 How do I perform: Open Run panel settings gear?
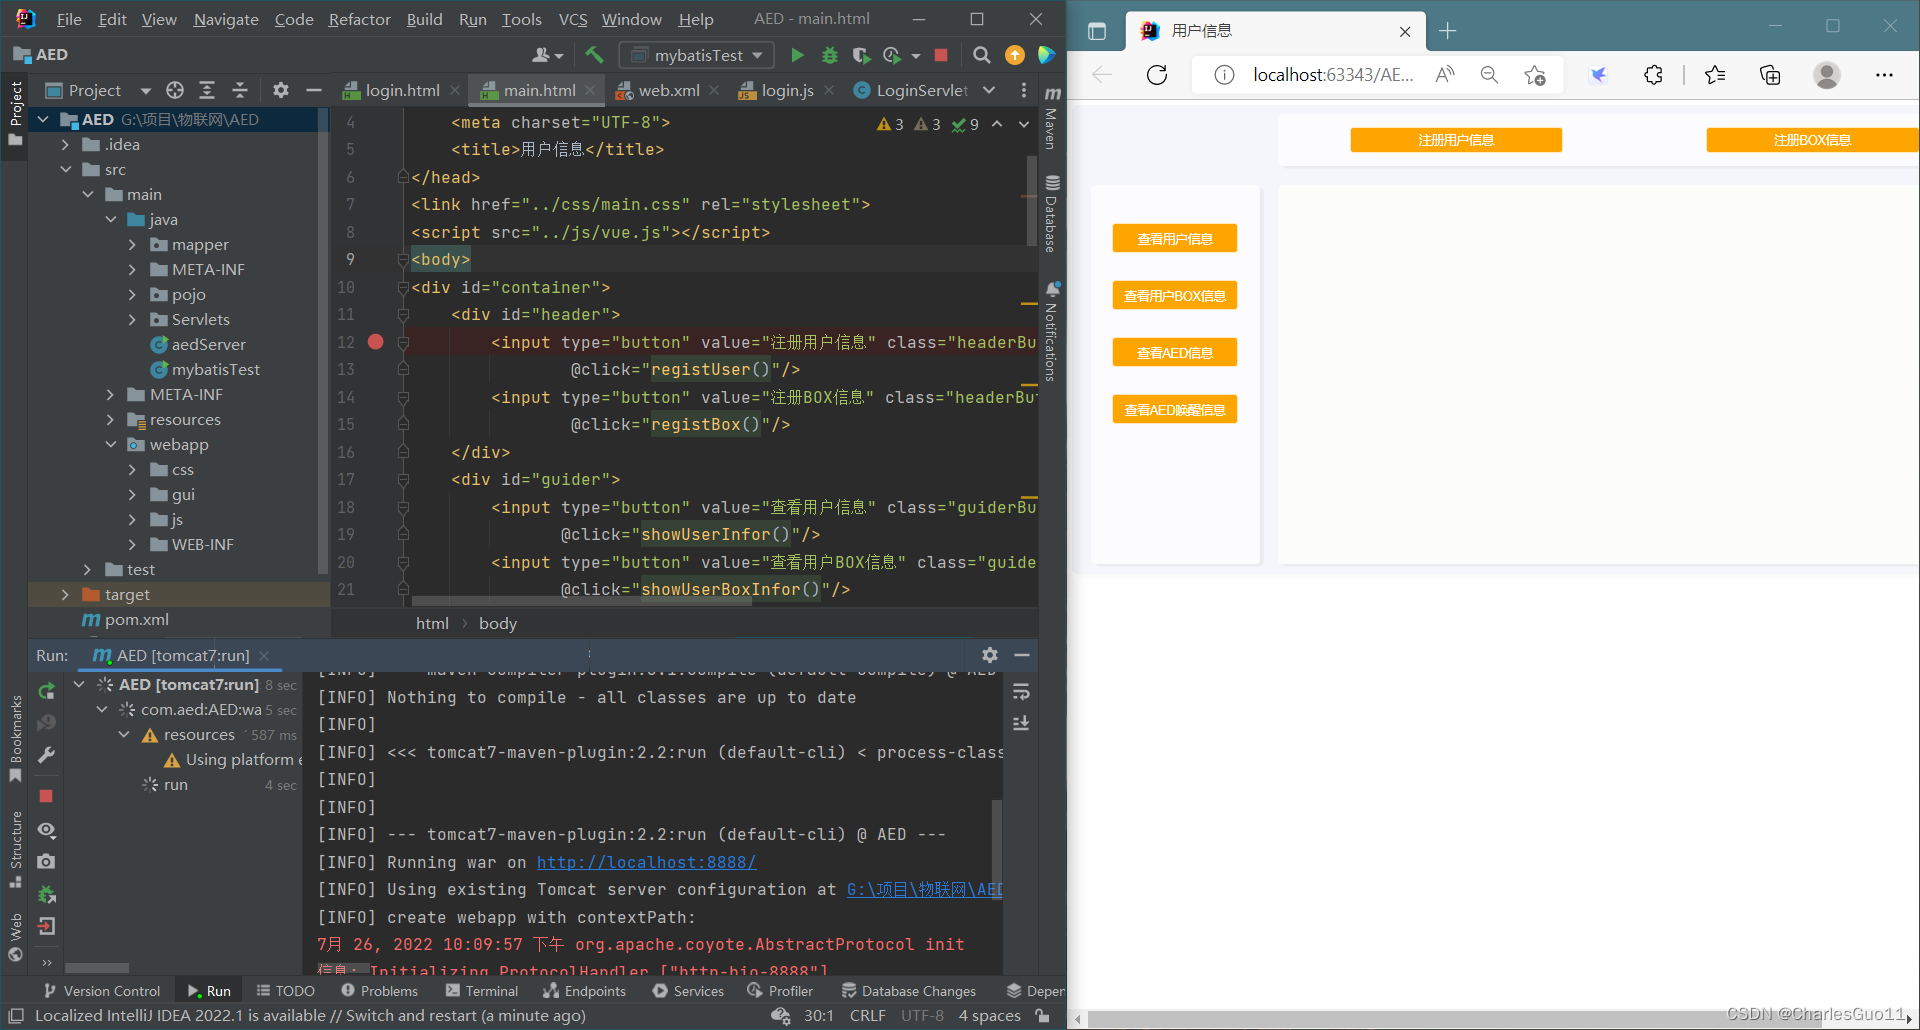click(989, 655)
